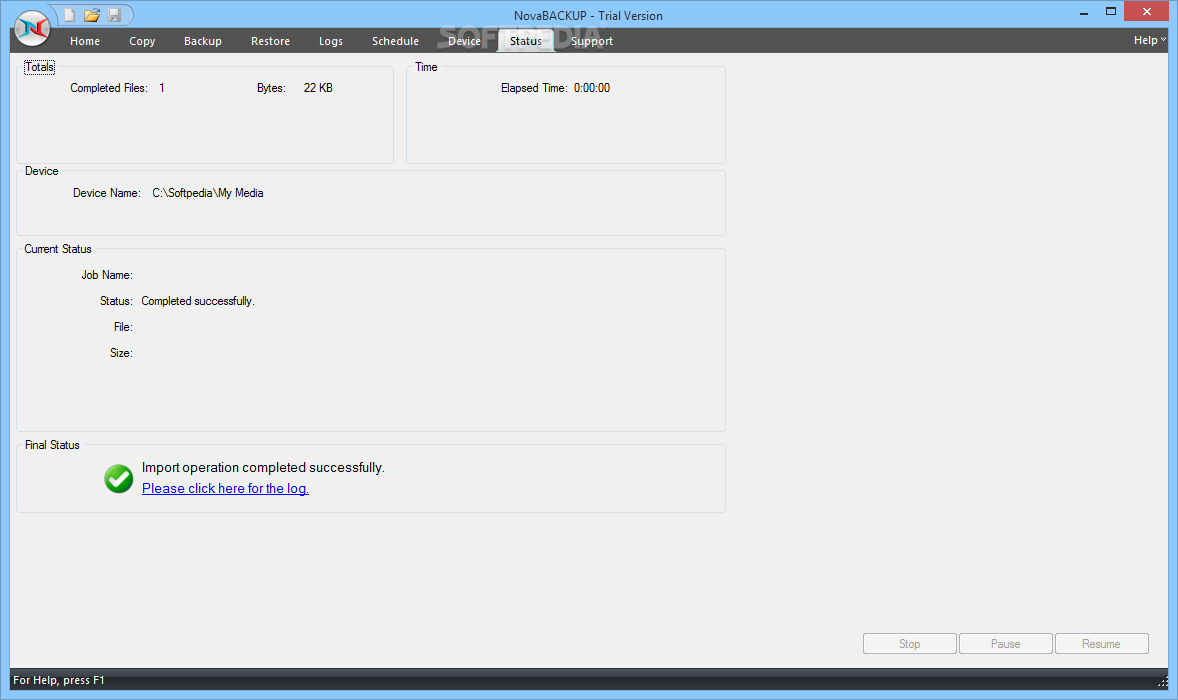The width and height of the screenshot is (1178, 700).
Task: Click the window resize grip in status bar
Action: [x=1162, y=681]
